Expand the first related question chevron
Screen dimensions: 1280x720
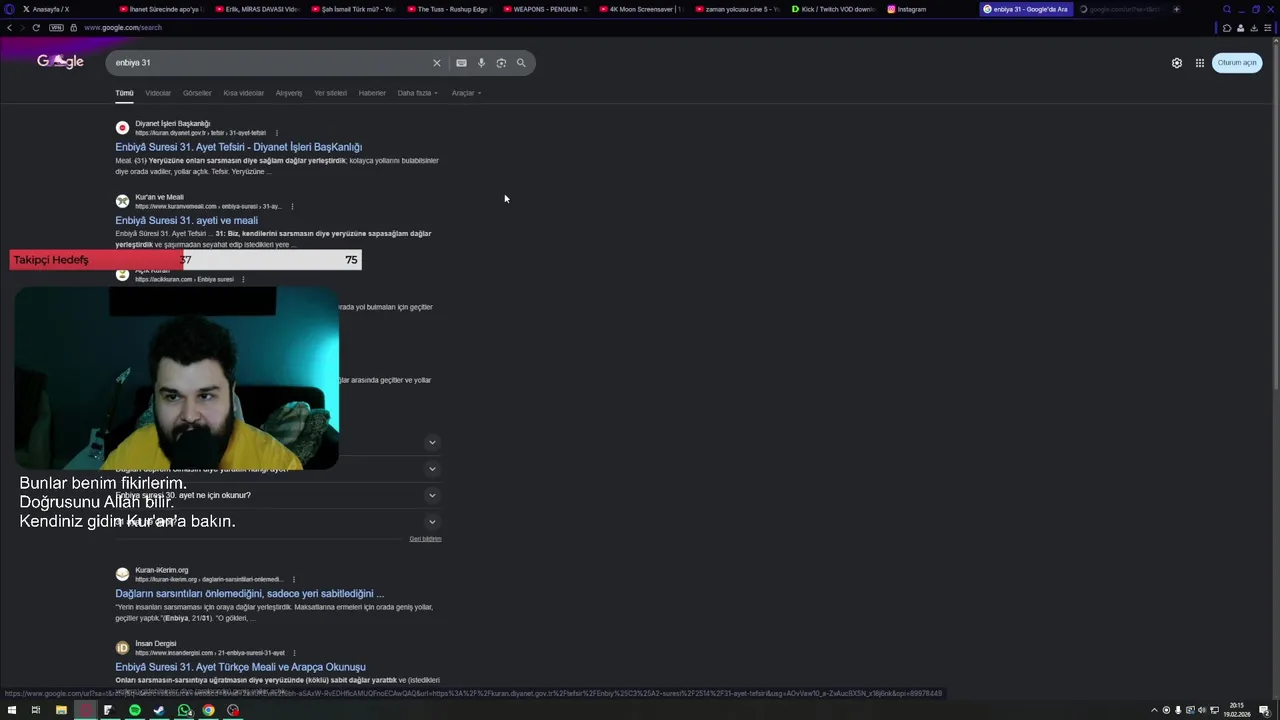(x=432, y=442)
